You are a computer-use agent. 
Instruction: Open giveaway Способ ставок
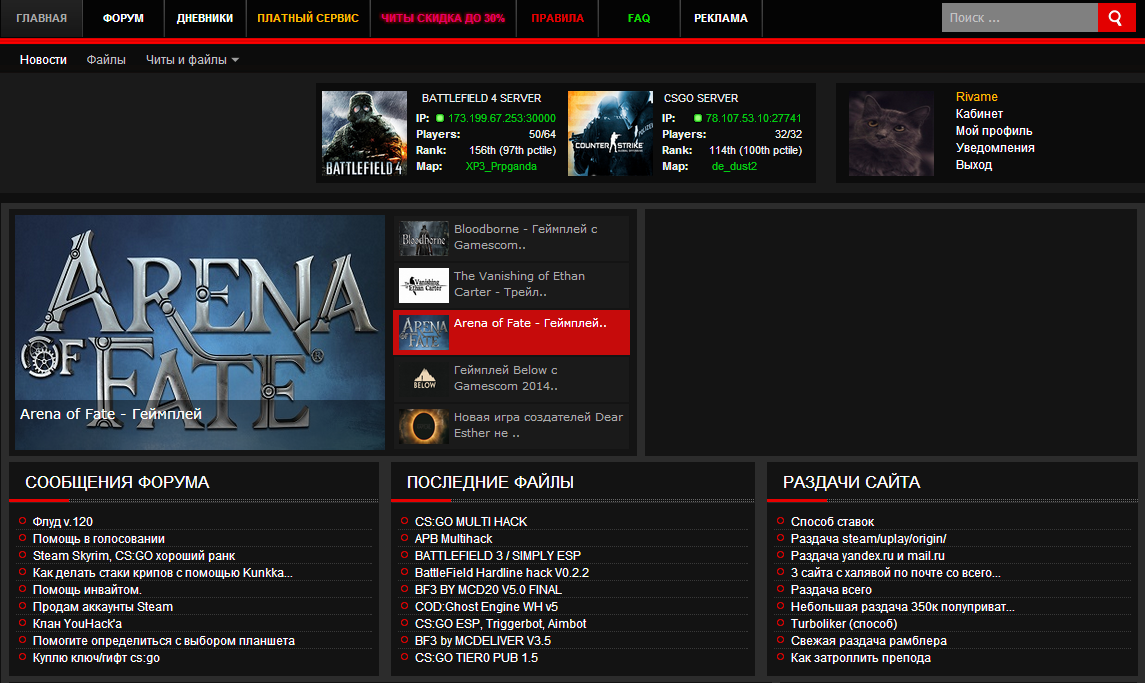832,522
